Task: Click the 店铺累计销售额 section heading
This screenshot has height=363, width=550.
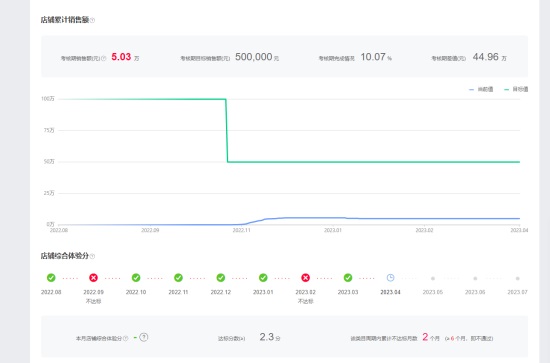Action: coord(65,20)
